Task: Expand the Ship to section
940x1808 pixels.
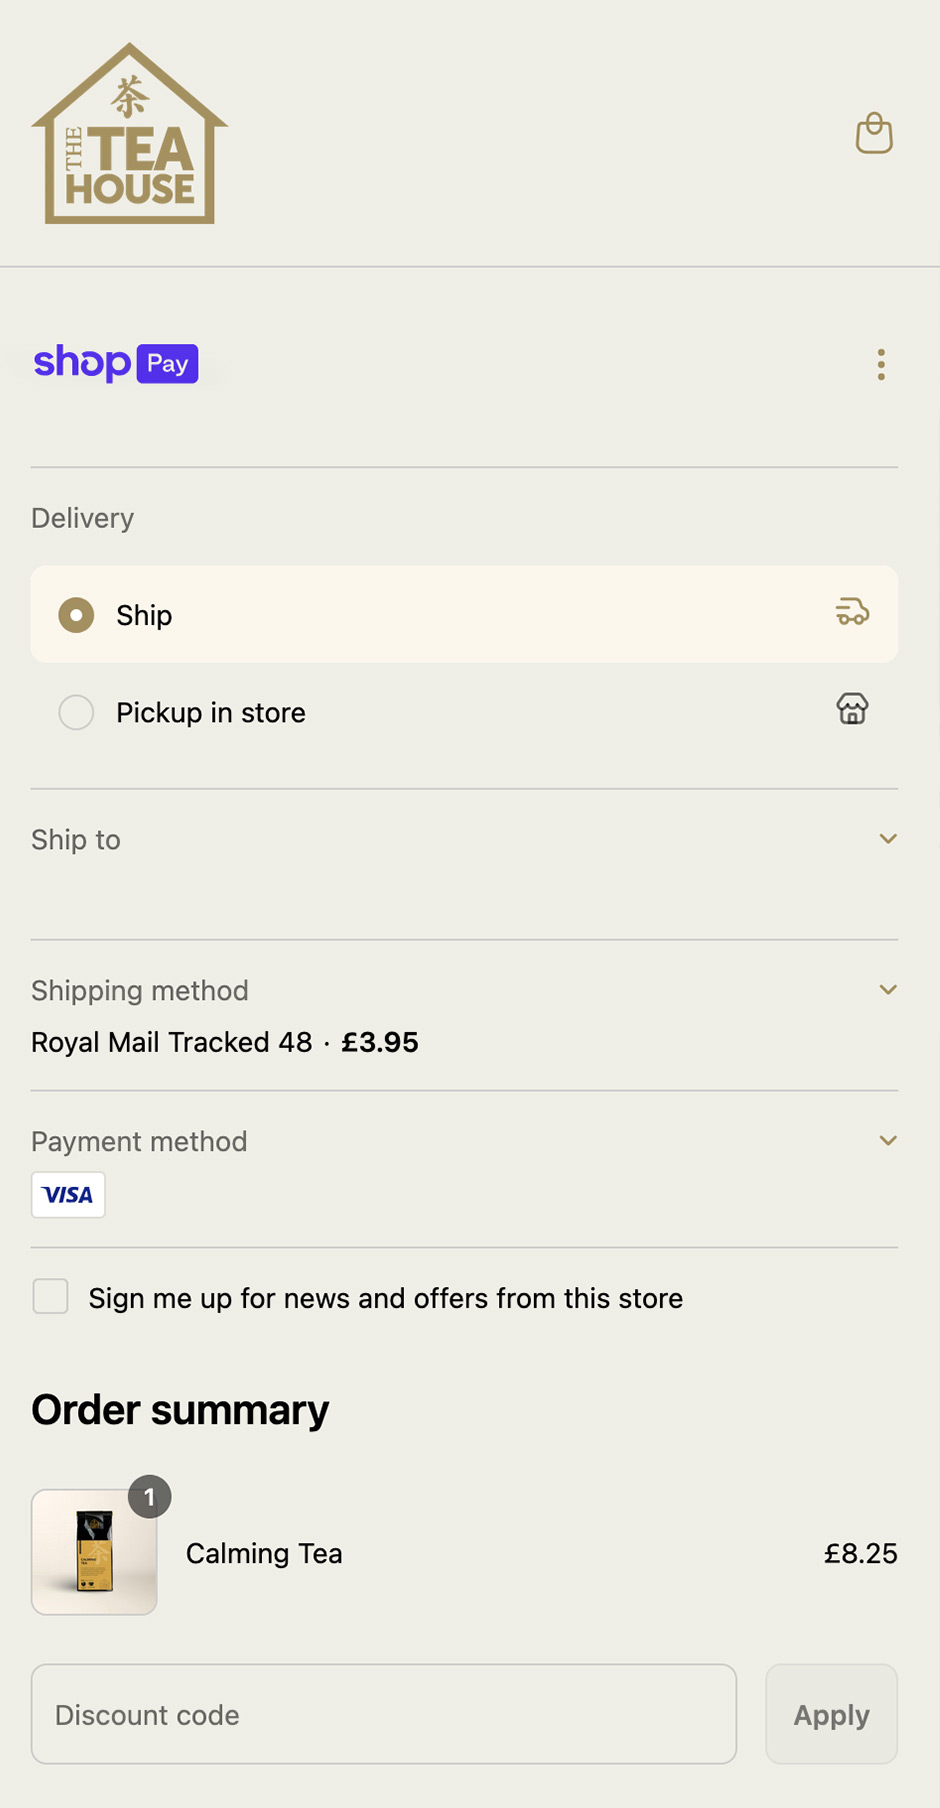Action: (887, 839)
